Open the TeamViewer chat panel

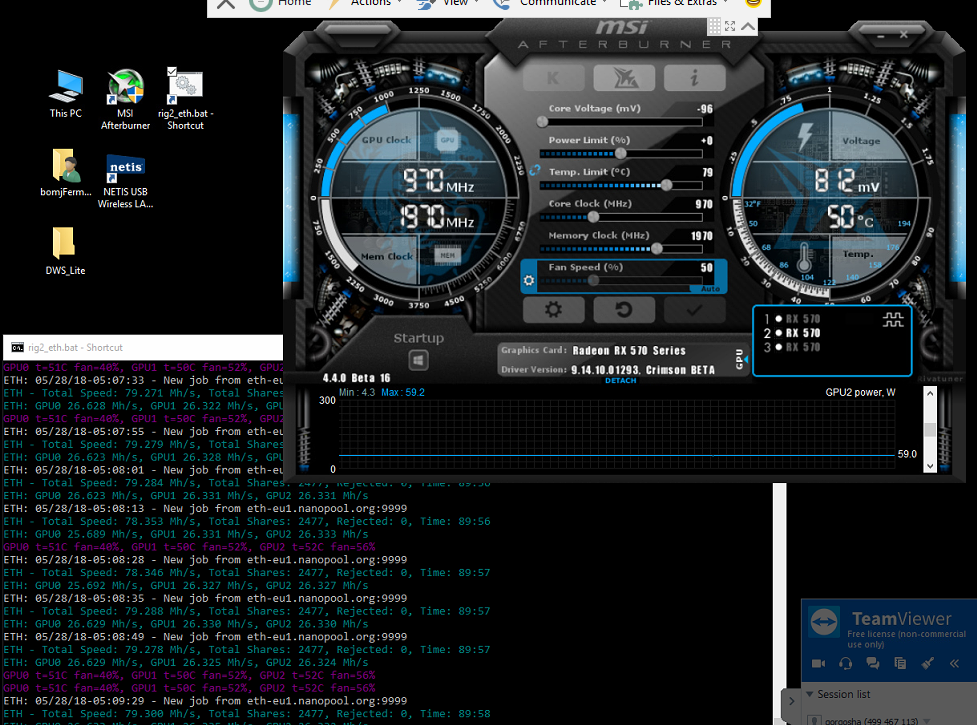coord(873,663)
